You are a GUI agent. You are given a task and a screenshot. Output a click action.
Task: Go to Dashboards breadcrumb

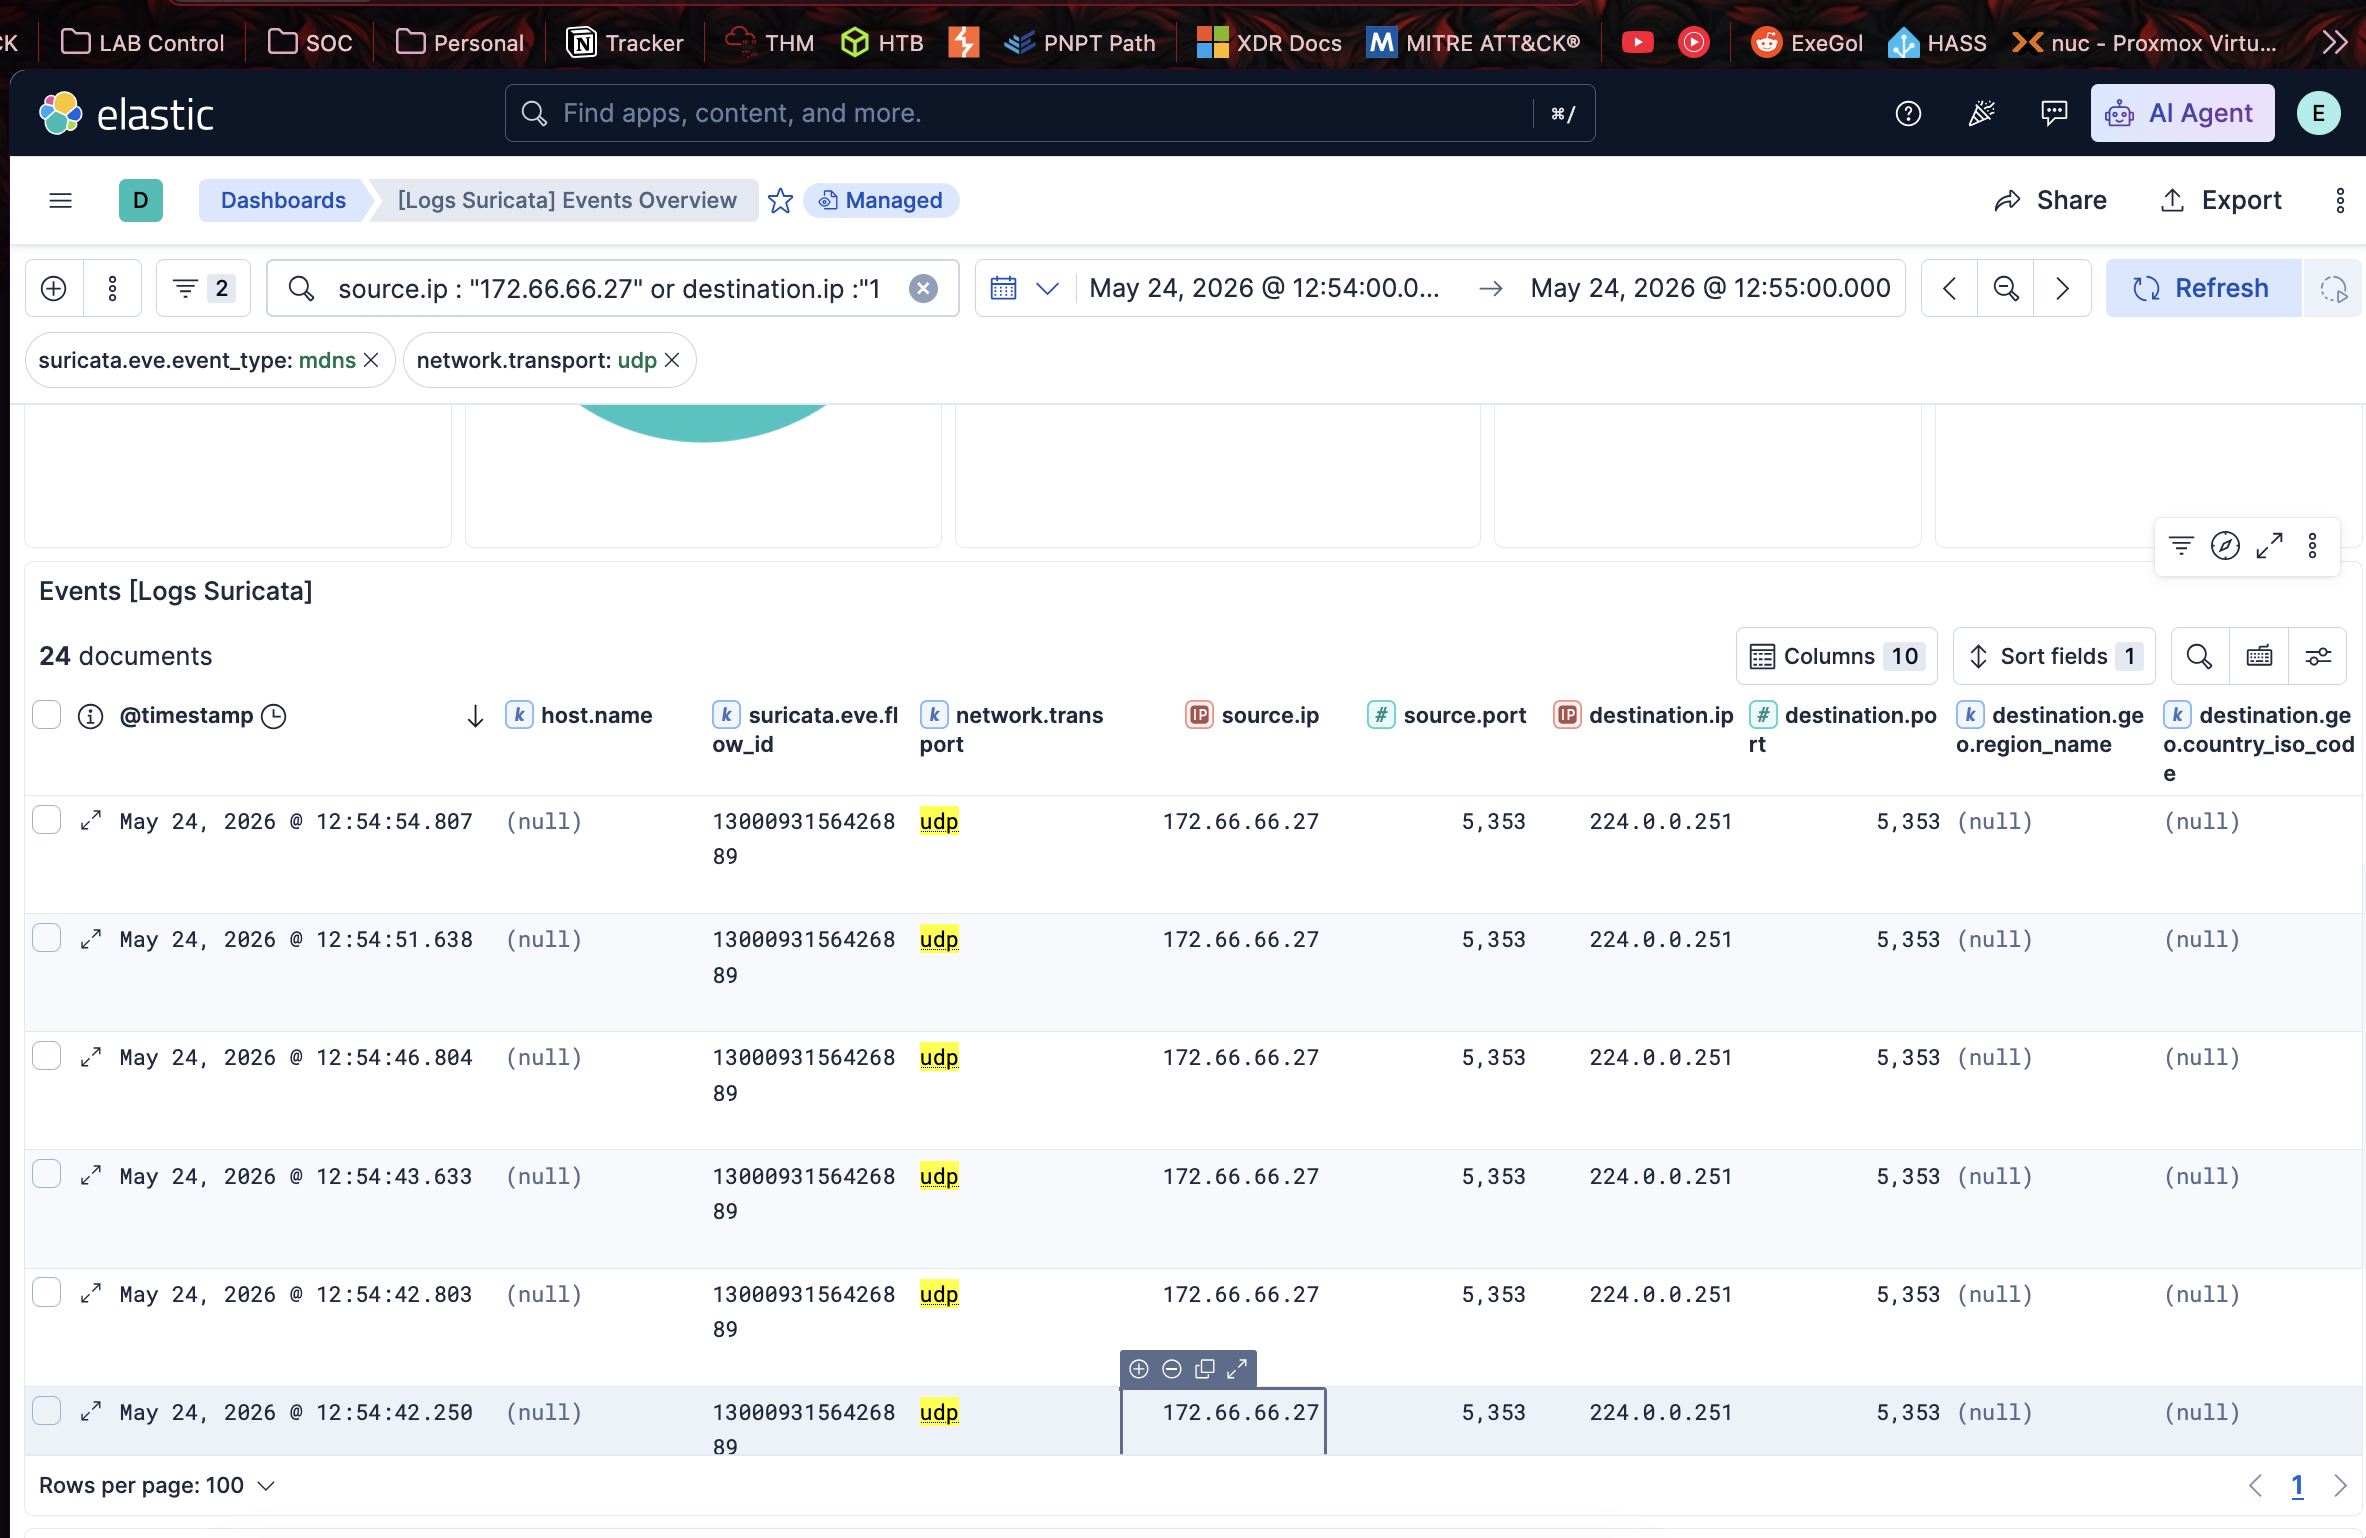(x=283, y=201)
